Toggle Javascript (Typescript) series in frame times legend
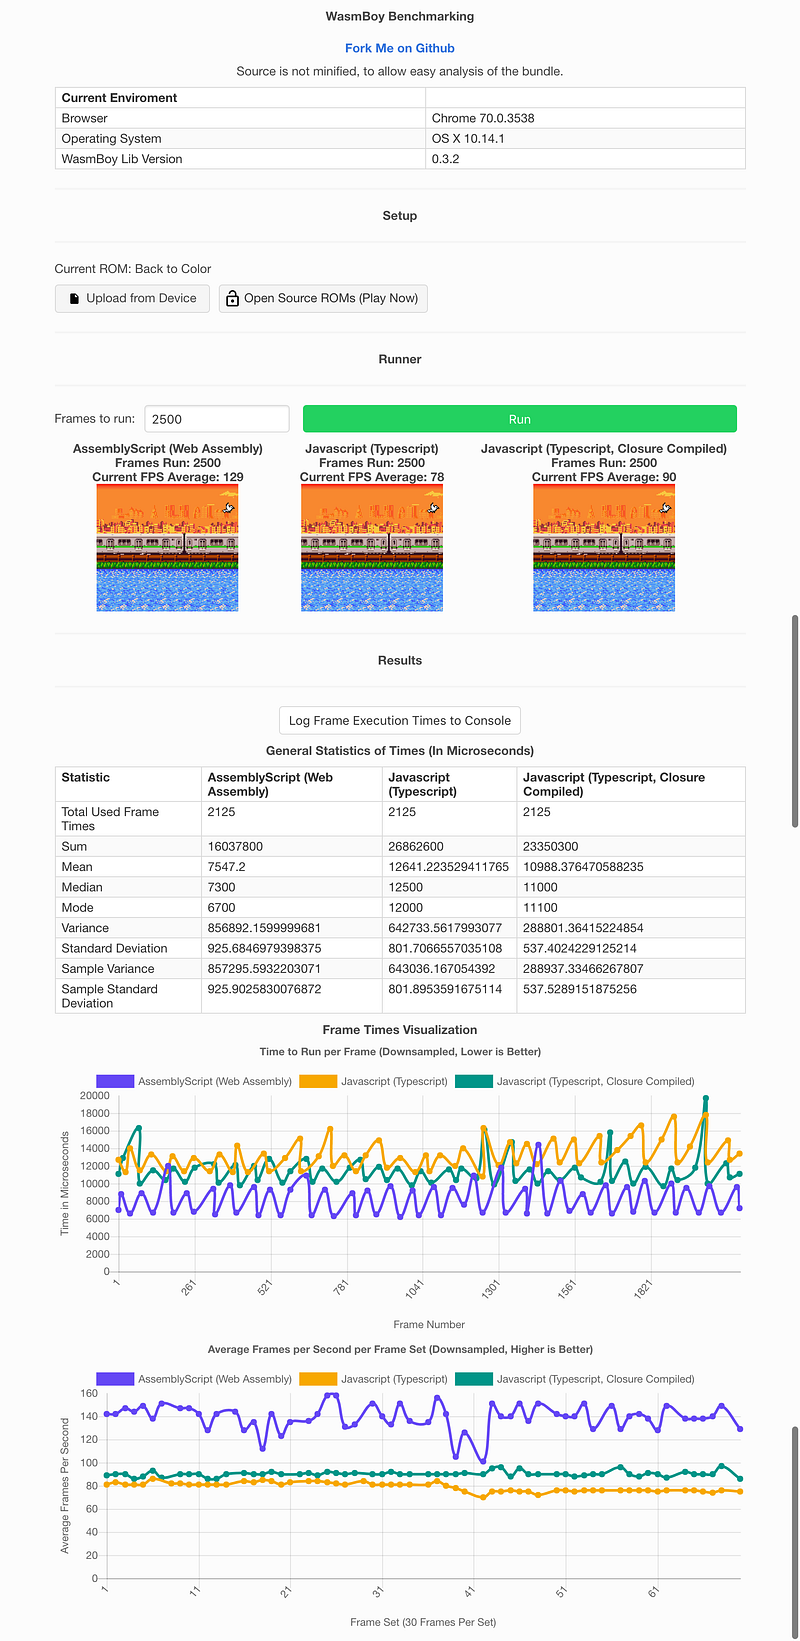The width and height of the screenshot is (800, 1641). point(374,1081)
